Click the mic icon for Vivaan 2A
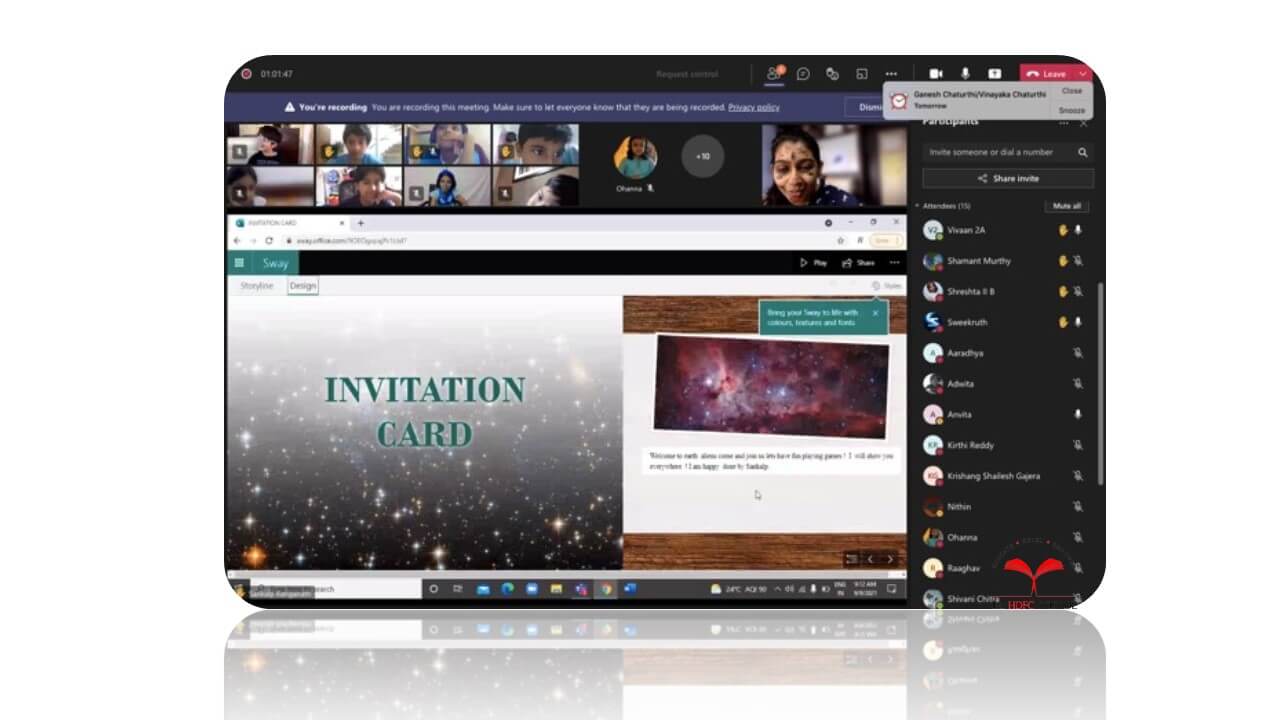This screenshot has height=720, width=1280. click(x=1078, y=230)
